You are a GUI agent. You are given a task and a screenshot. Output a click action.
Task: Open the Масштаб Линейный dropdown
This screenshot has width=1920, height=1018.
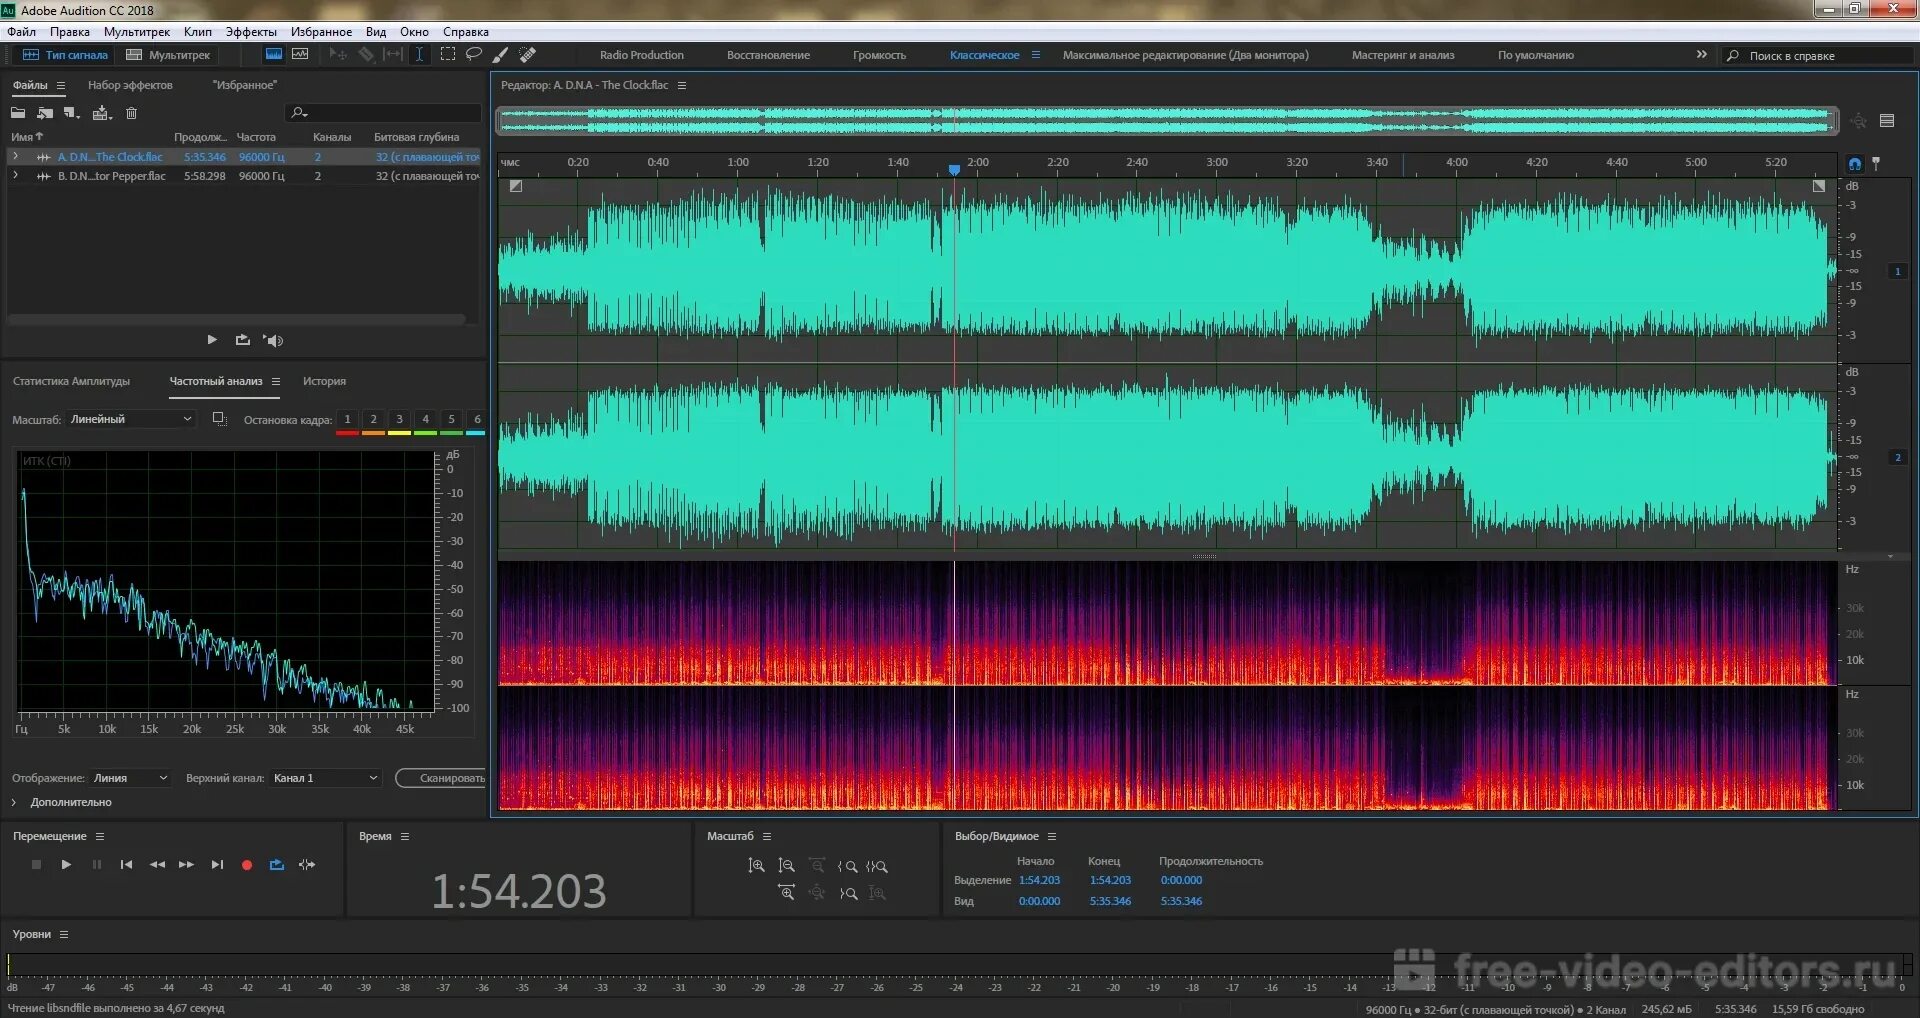point(131,419)
